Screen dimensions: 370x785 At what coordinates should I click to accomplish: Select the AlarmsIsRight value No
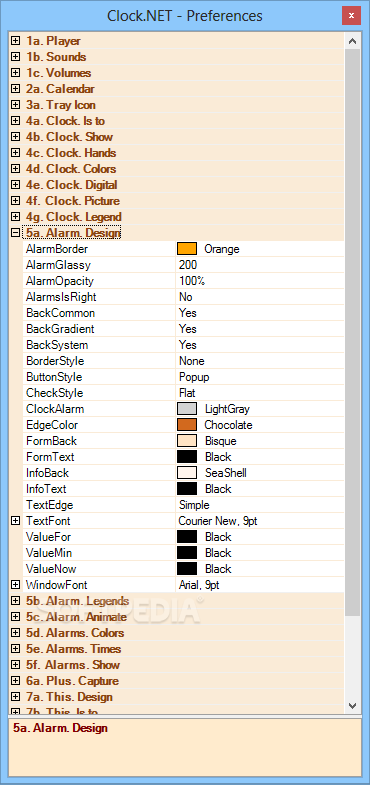point(186,297)
